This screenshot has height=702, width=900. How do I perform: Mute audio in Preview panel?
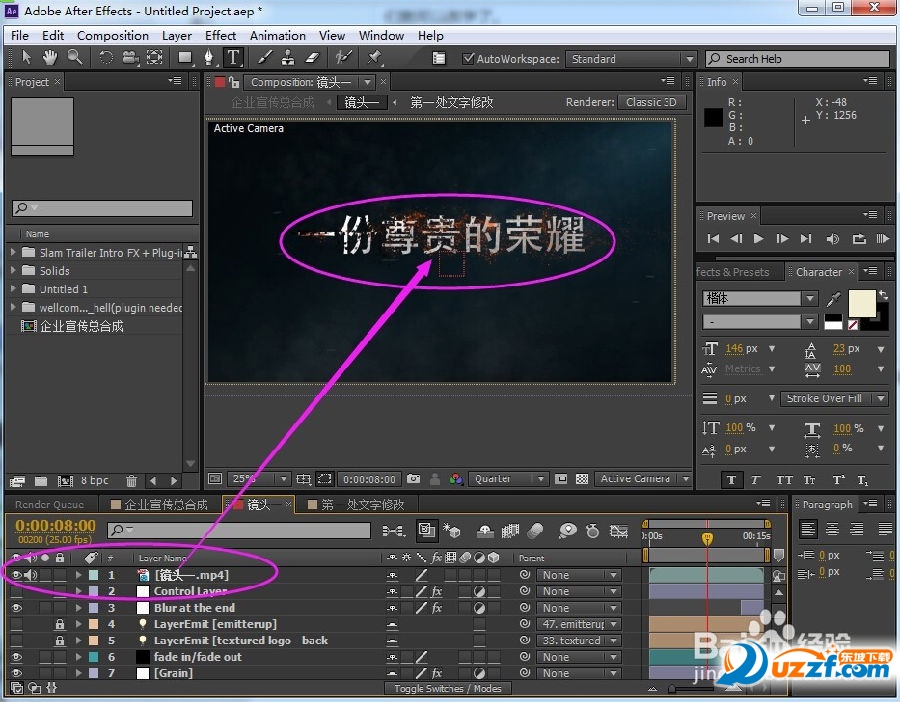pos(832,239)
